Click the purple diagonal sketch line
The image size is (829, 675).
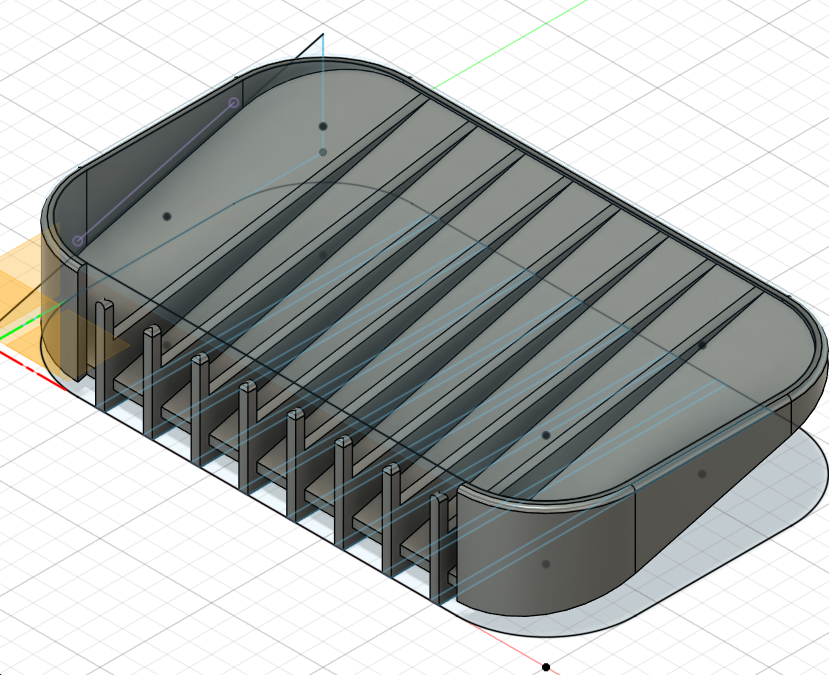tap(156, 172)
